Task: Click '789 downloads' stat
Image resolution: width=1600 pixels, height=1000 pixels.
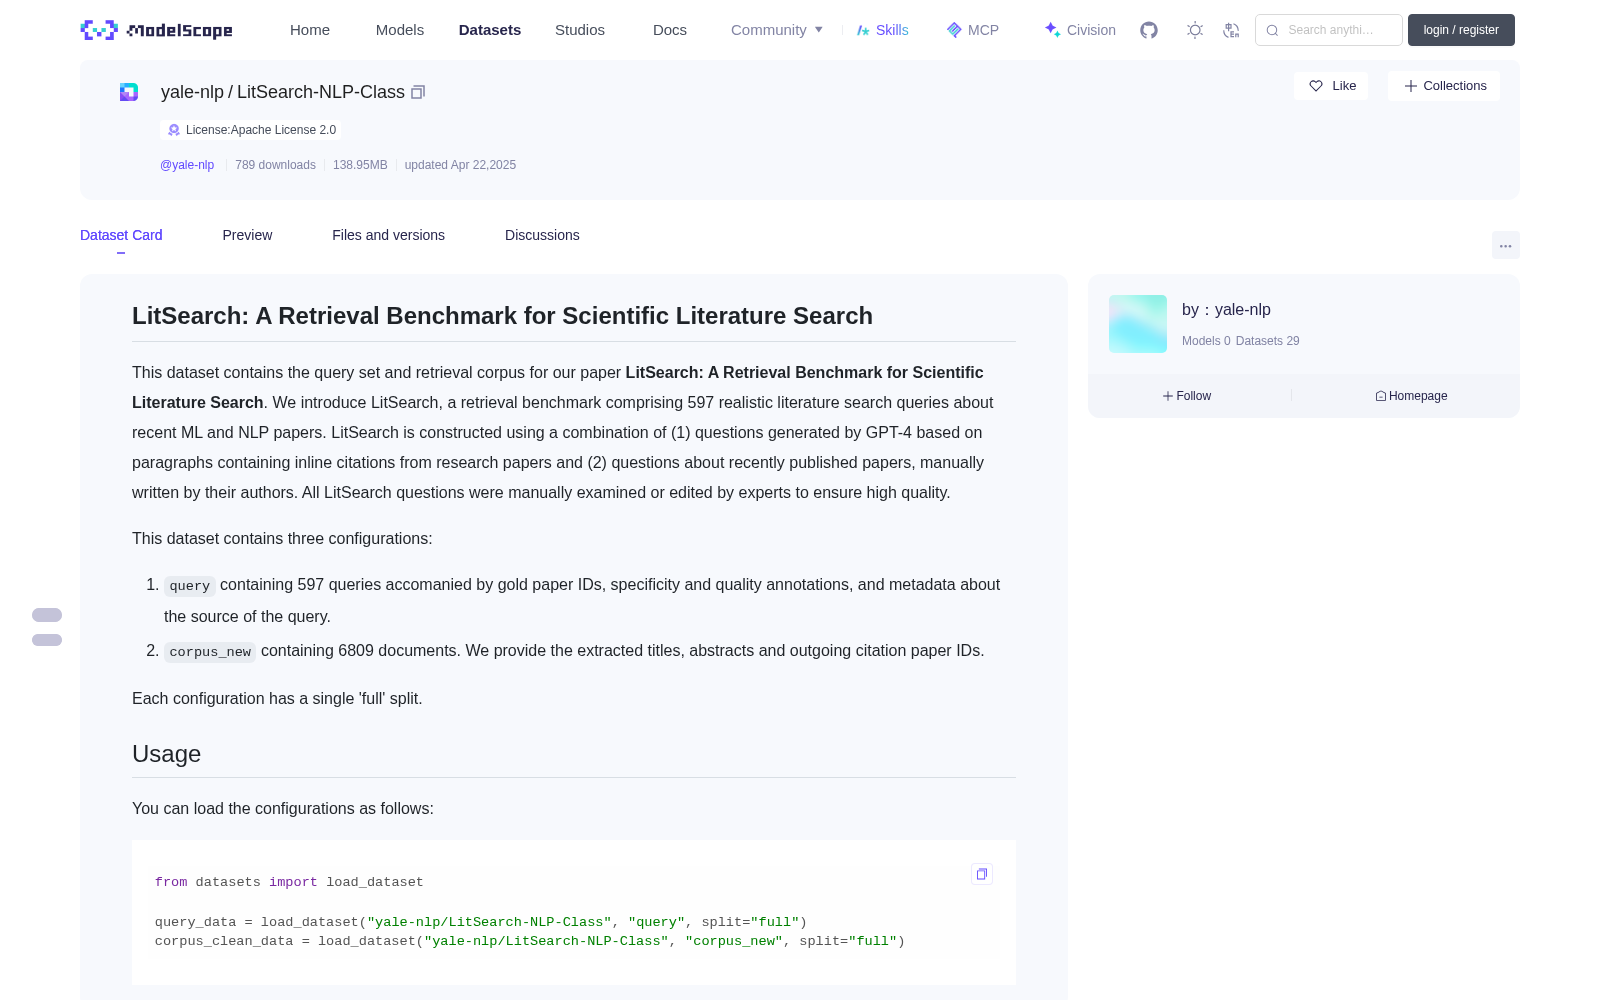Action: click(x=275, y=165)
